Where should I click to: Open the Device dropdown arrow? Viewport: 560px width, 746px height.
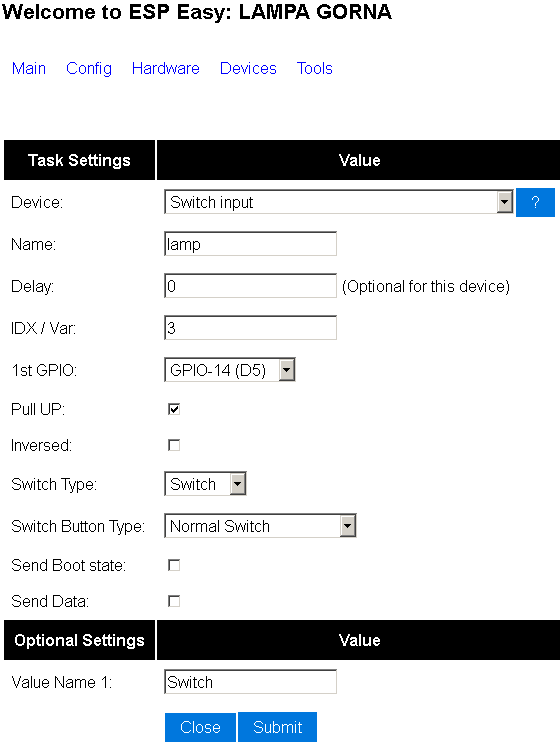(505, 202)
